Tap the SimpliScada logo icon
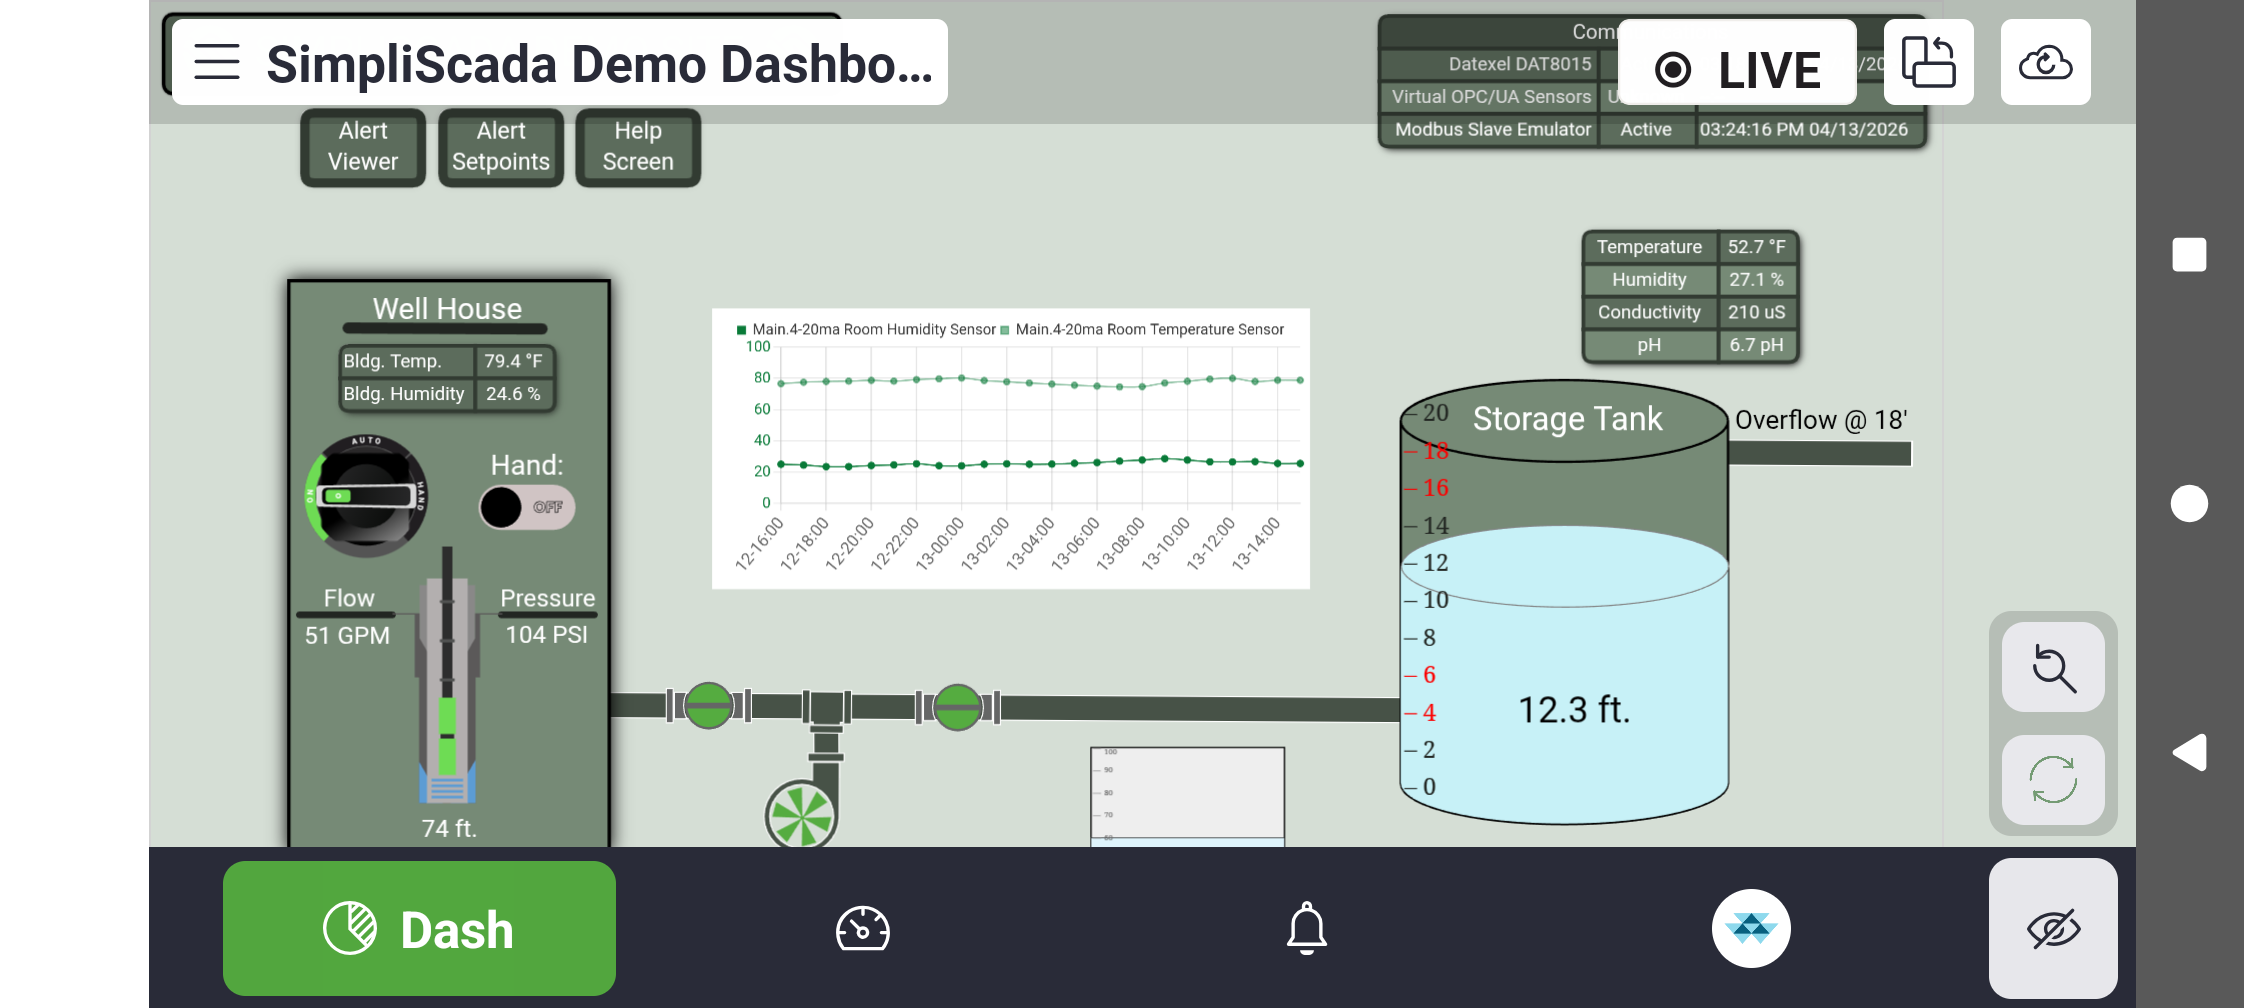The height and width of the screenshot is (1008, 2244). point(1750,928)
